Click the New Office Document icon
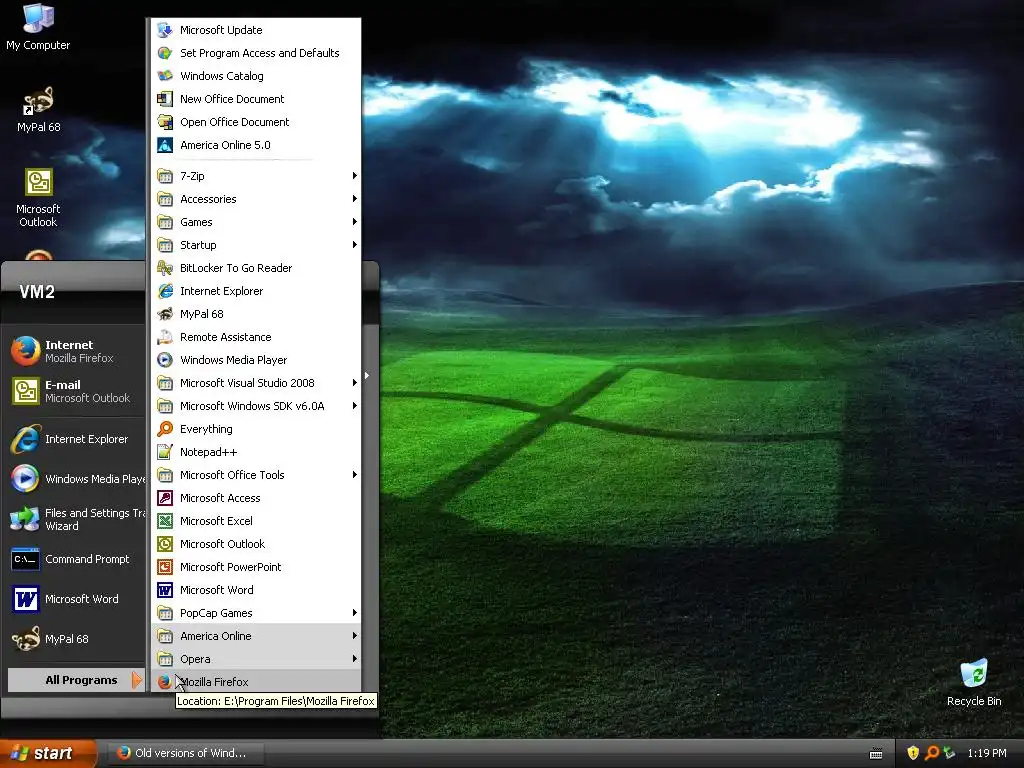This screenshot has height=768, width=1024. pyautogui.click(x=165, y=99)
